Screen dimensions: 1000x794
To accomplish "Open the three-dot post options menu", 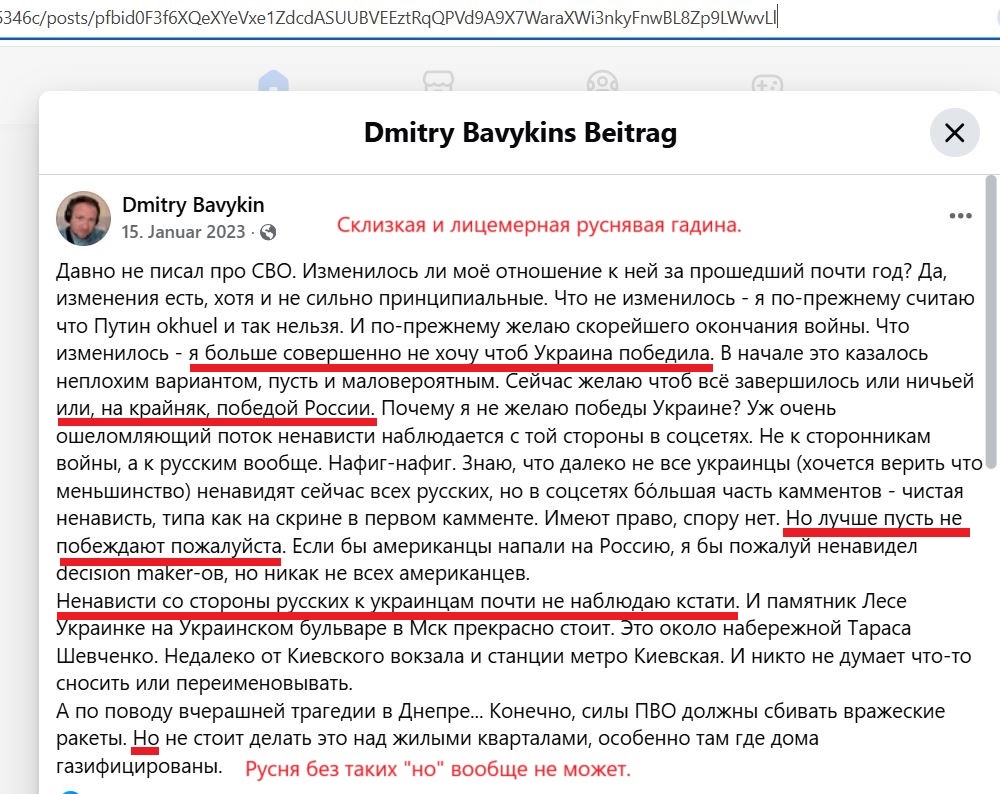I will click(x=960, y=216).
